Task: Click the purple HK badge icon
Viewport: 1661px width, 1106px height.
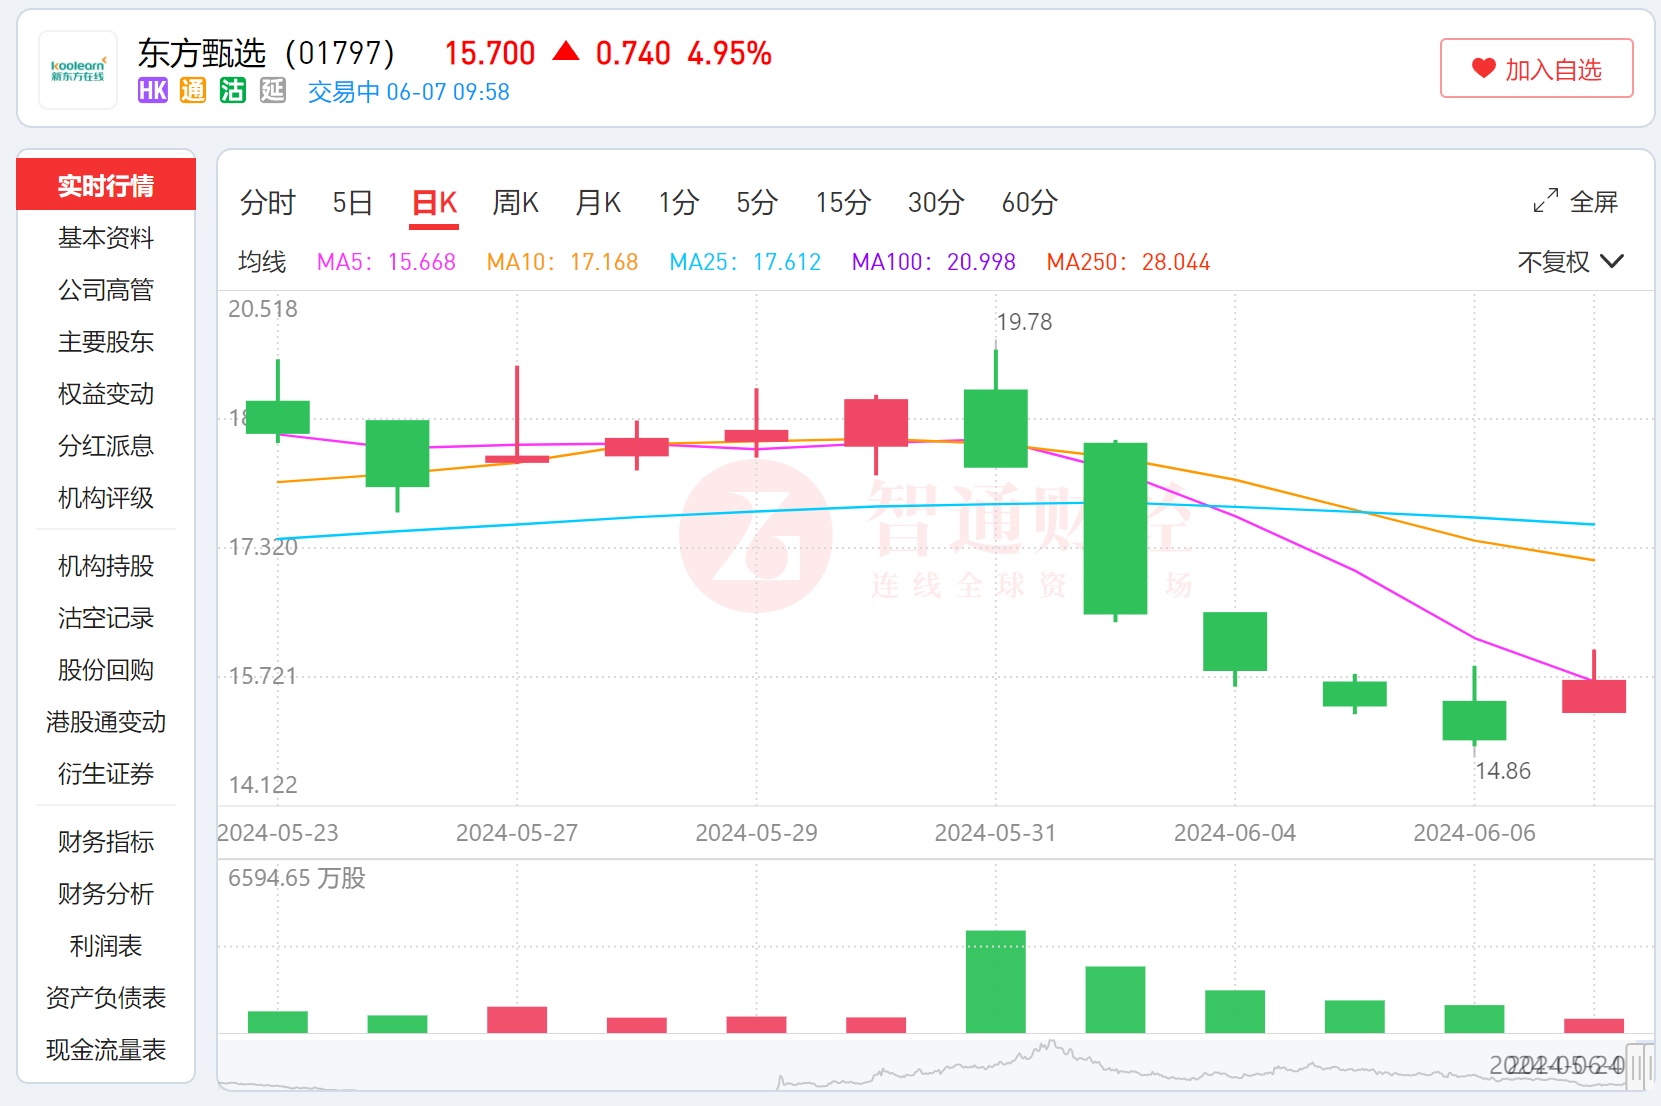Action: pyautogui.click(x=153, y=91)
